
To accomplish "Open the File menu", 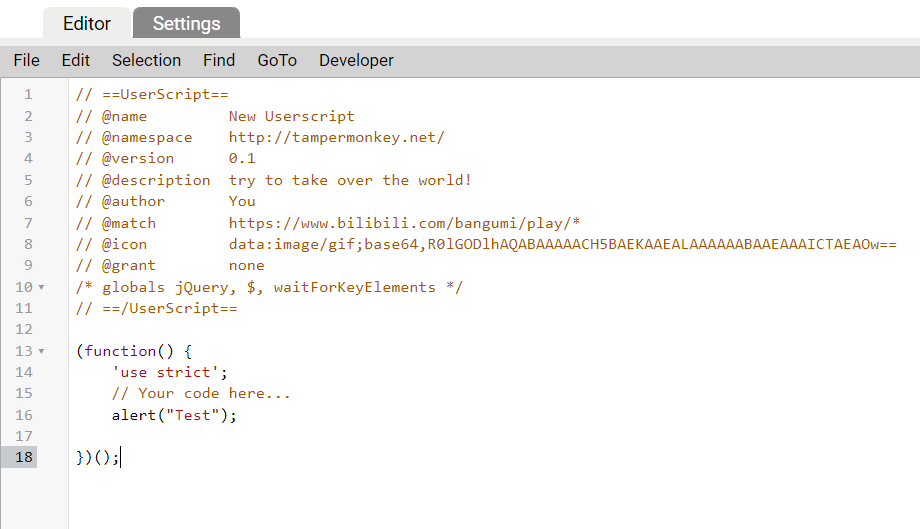I will click(x=26, y=60).
